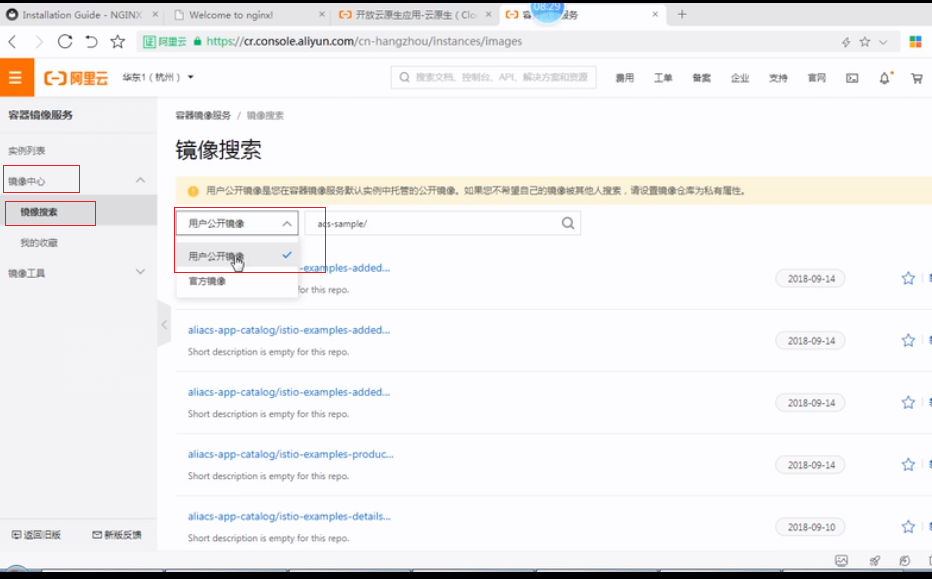Collapse the left sidebar panel handle

pyautogui.click(x=164, y=324)
